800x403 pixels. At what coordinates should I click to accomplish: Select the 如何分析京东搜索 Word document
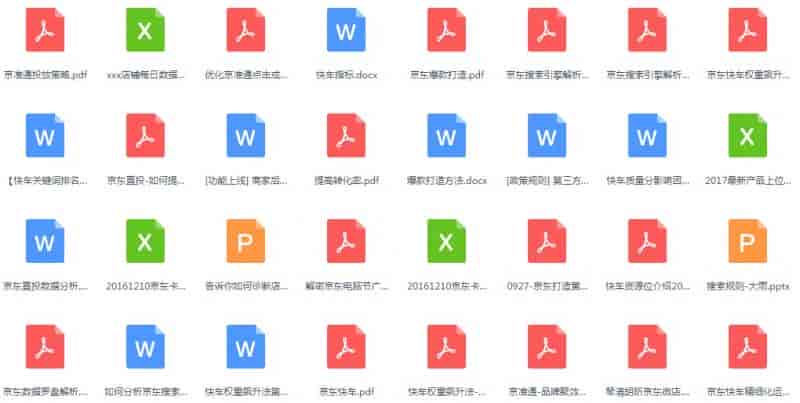pyautogui.click(x=145, y=347)
